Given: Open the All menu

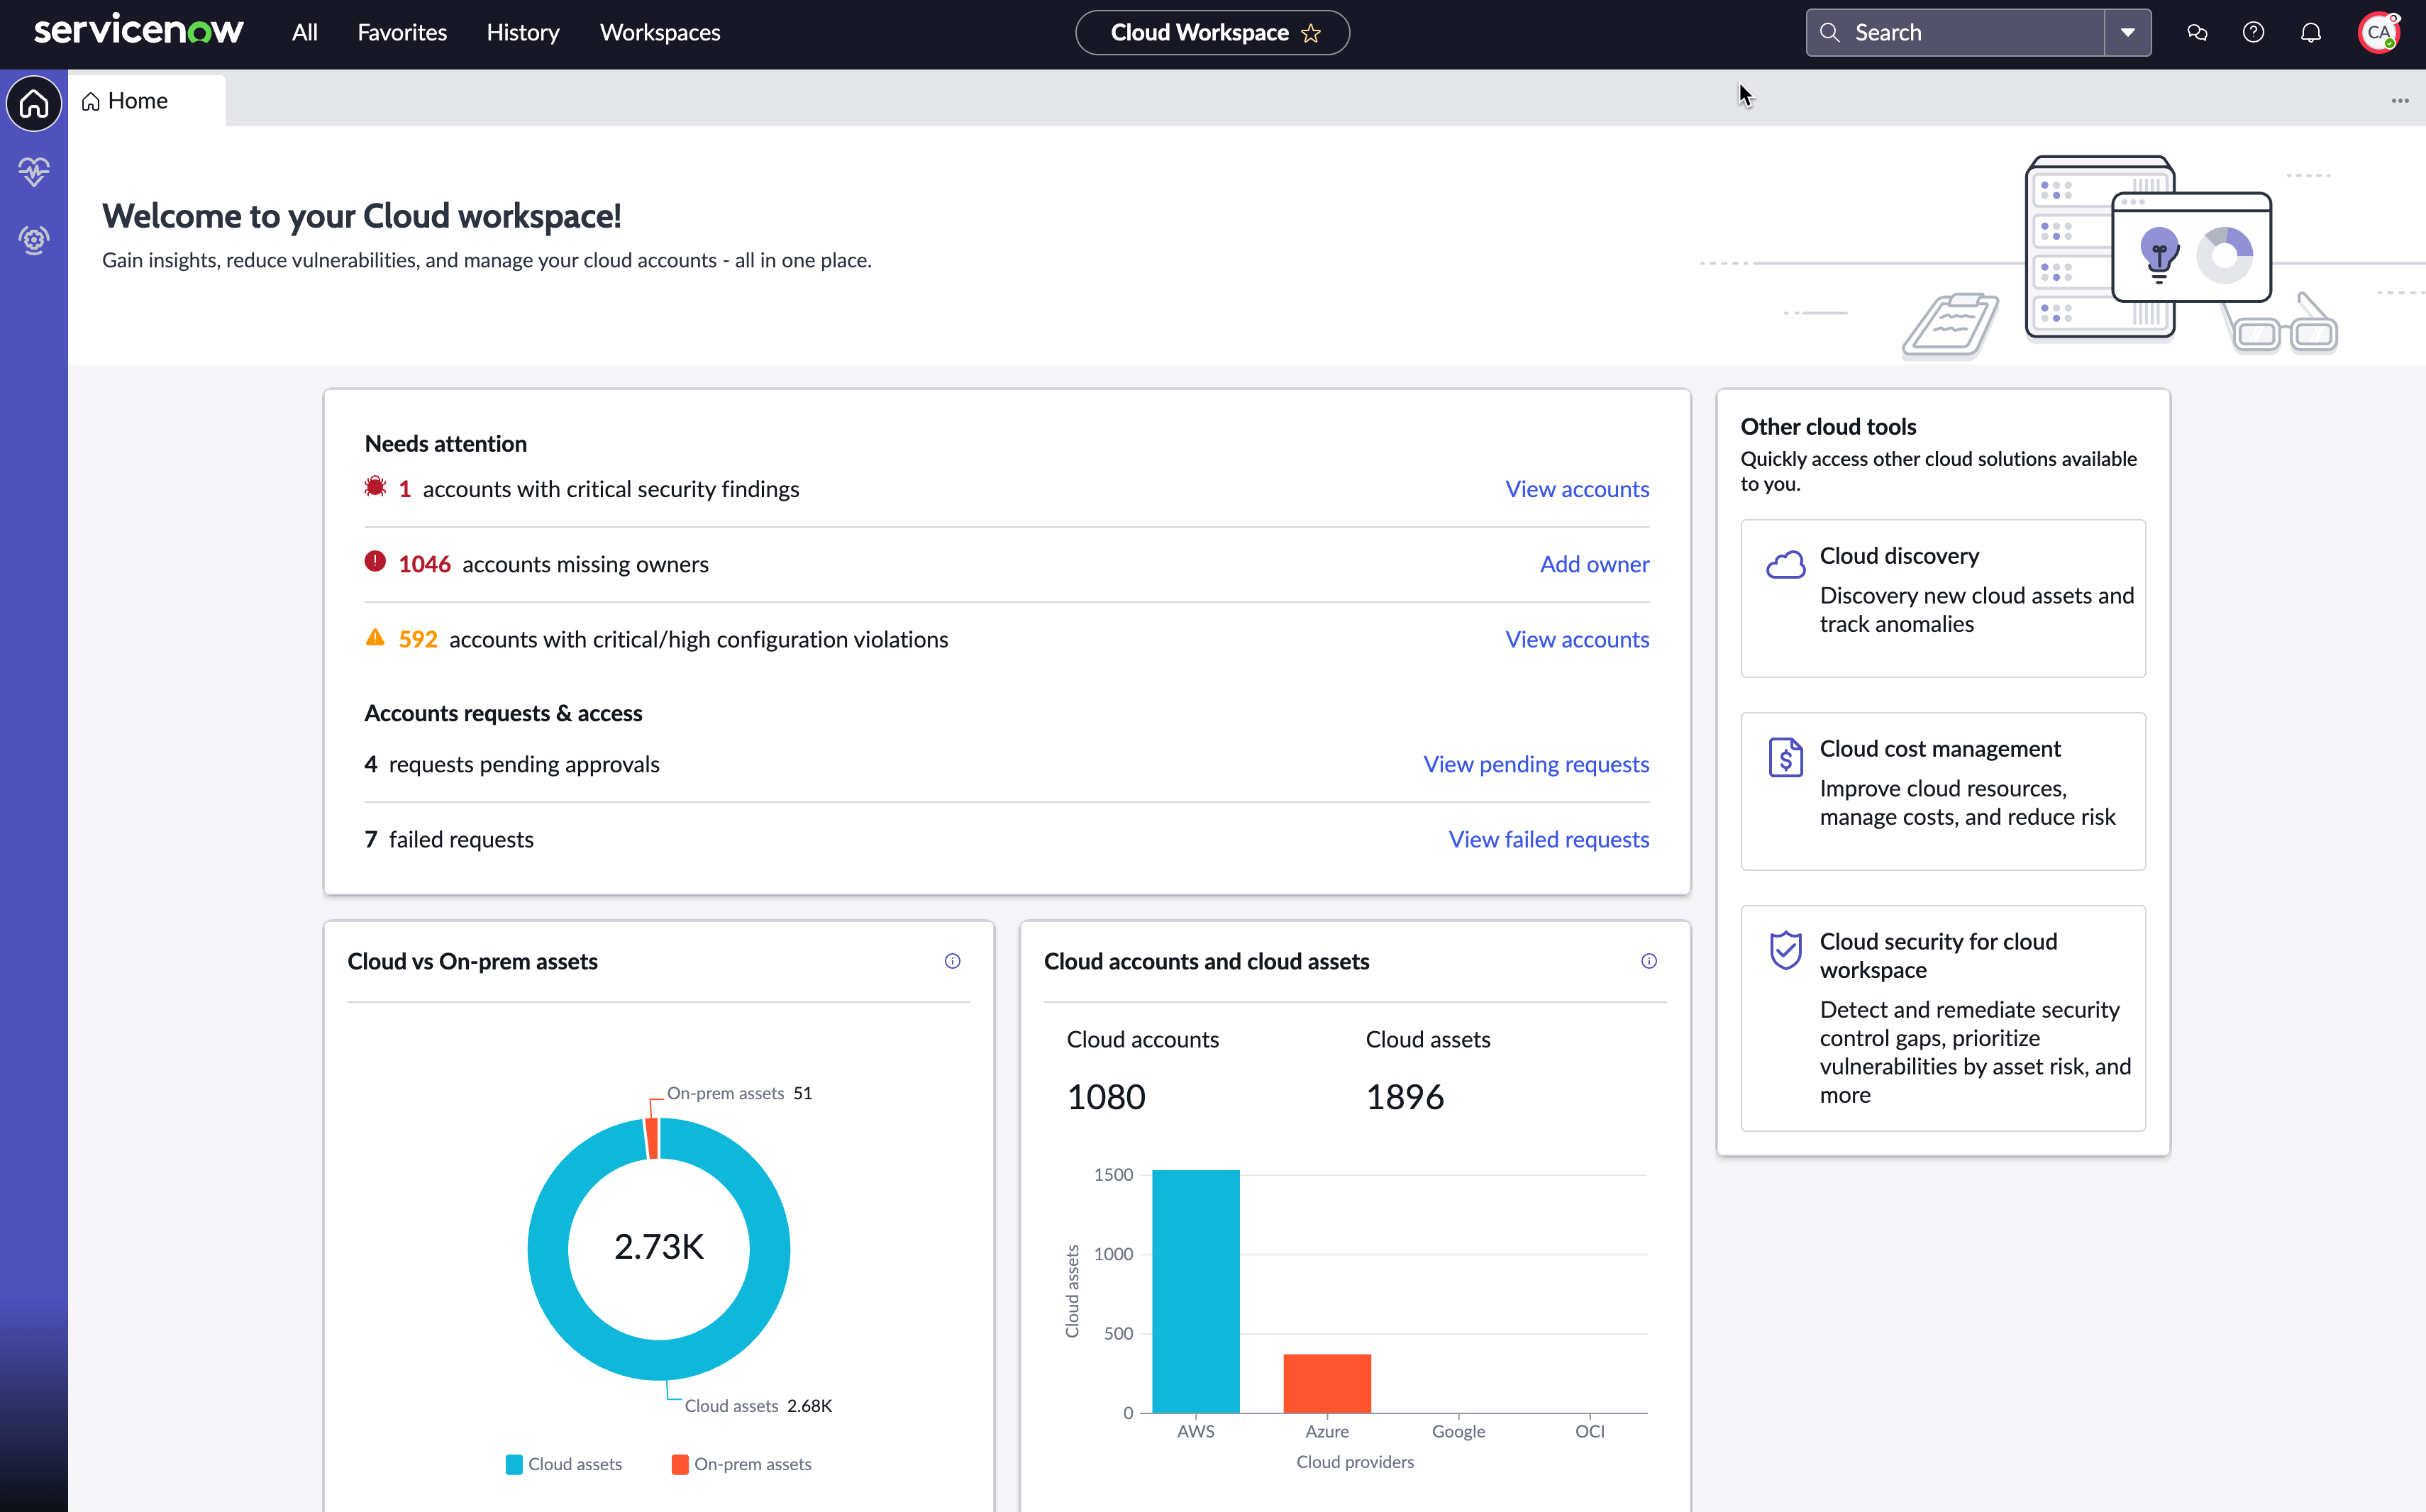Looking at the screenshot, I should [304, 32].
